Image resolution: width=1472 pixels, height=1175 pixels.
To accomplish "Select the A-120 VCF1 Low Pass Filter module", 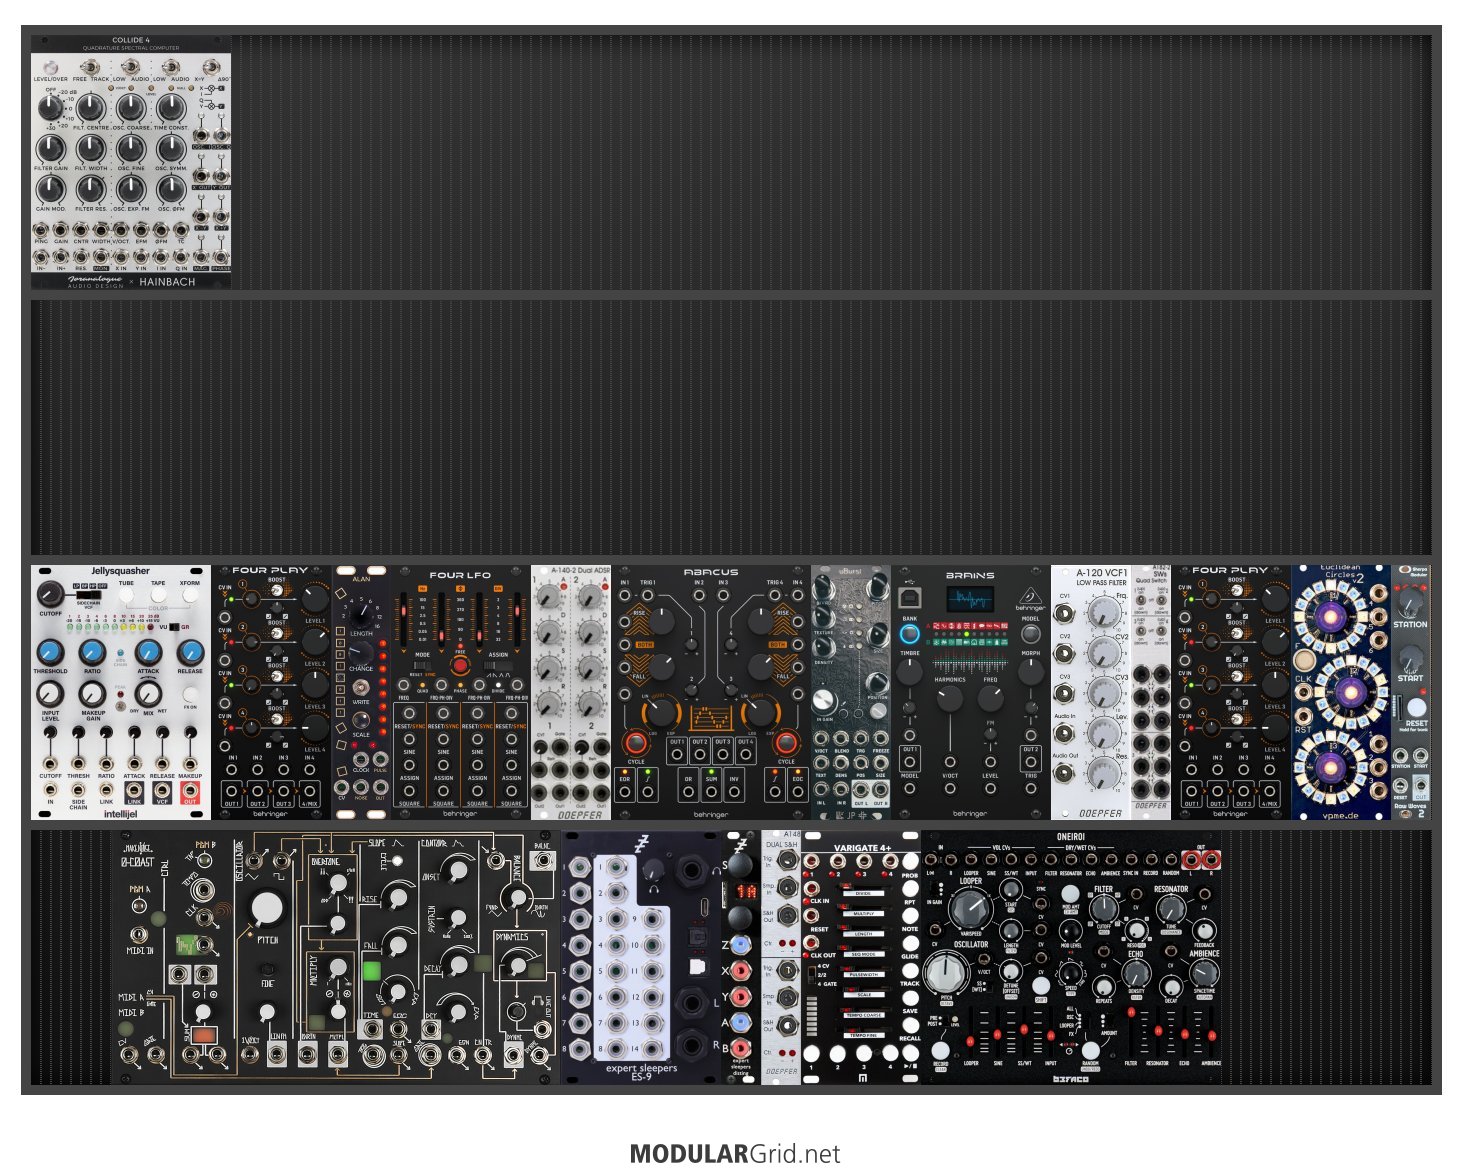I will pos(1091,693).
